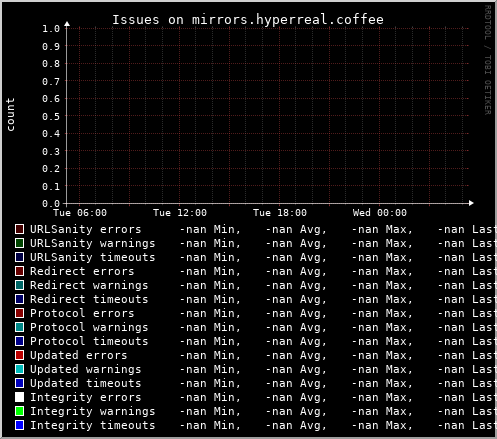The width and height of the screenshot is (497, 439).
Task: Click the Protocol timeouts legend text
Action: [x=89, y=341]
